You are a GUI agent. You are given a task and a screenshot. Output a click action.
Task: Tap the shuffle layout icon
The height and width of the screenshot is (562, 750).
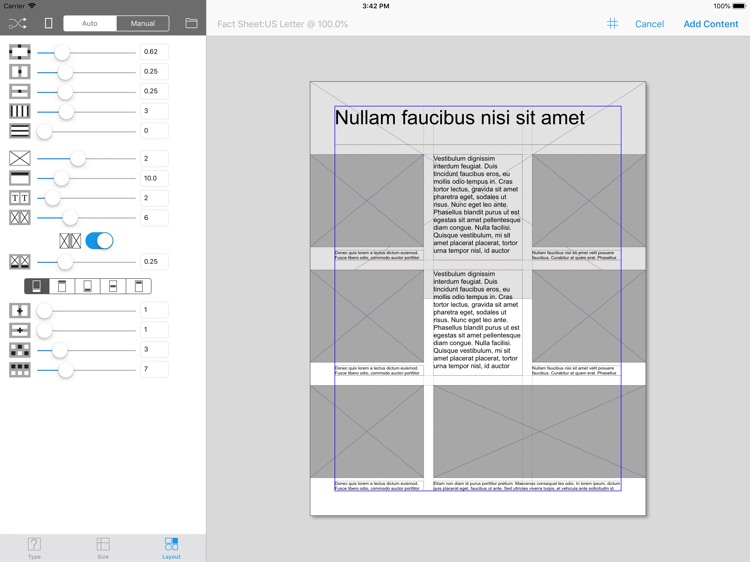tap(18, 23)
